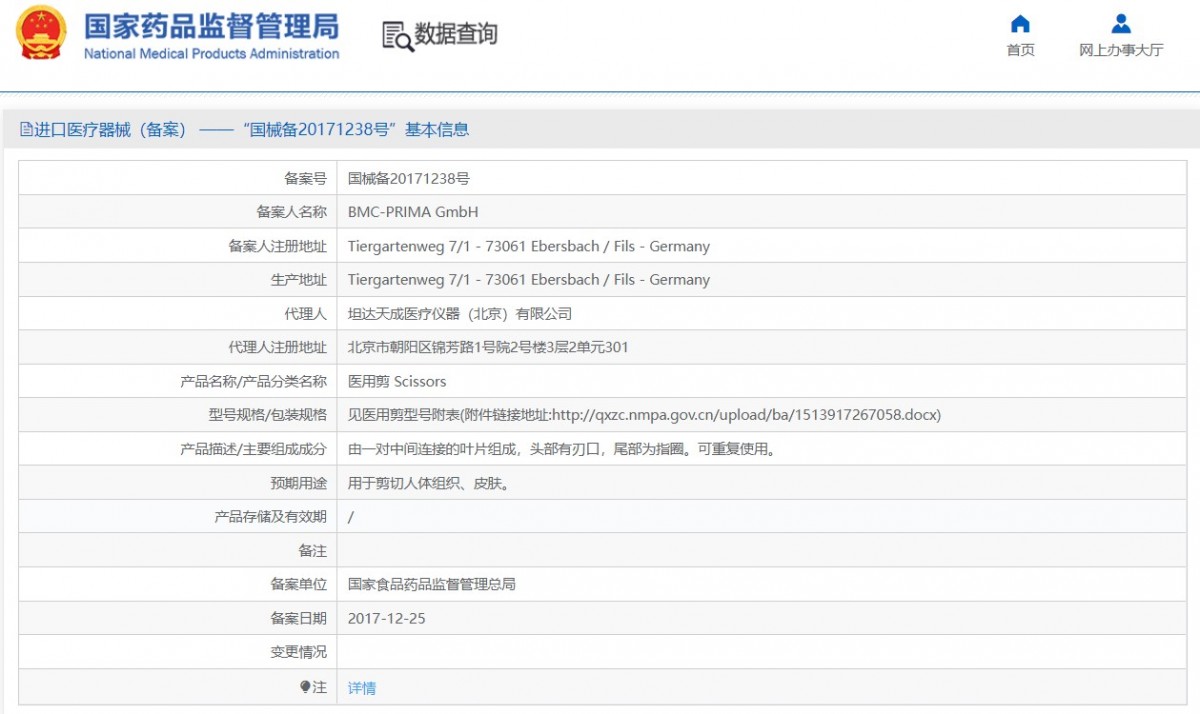Screen dimensions: 1200x714
Task: Click the national emblem logo icon
Action: point(41,33)
